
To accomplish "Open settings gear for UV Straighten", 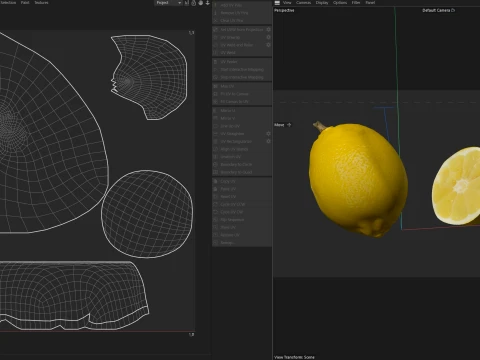I will click(268, 134).
